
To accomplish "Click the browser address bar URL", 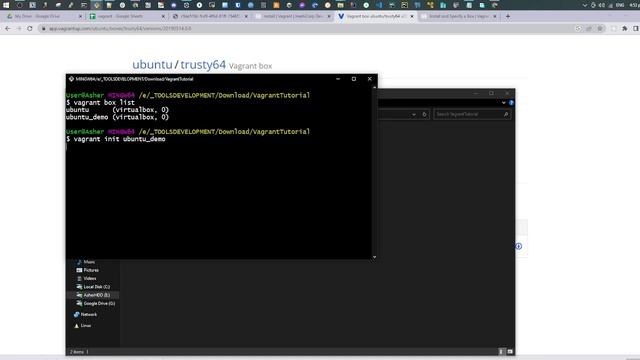I will pyautogui.click(x=120, y=29).
